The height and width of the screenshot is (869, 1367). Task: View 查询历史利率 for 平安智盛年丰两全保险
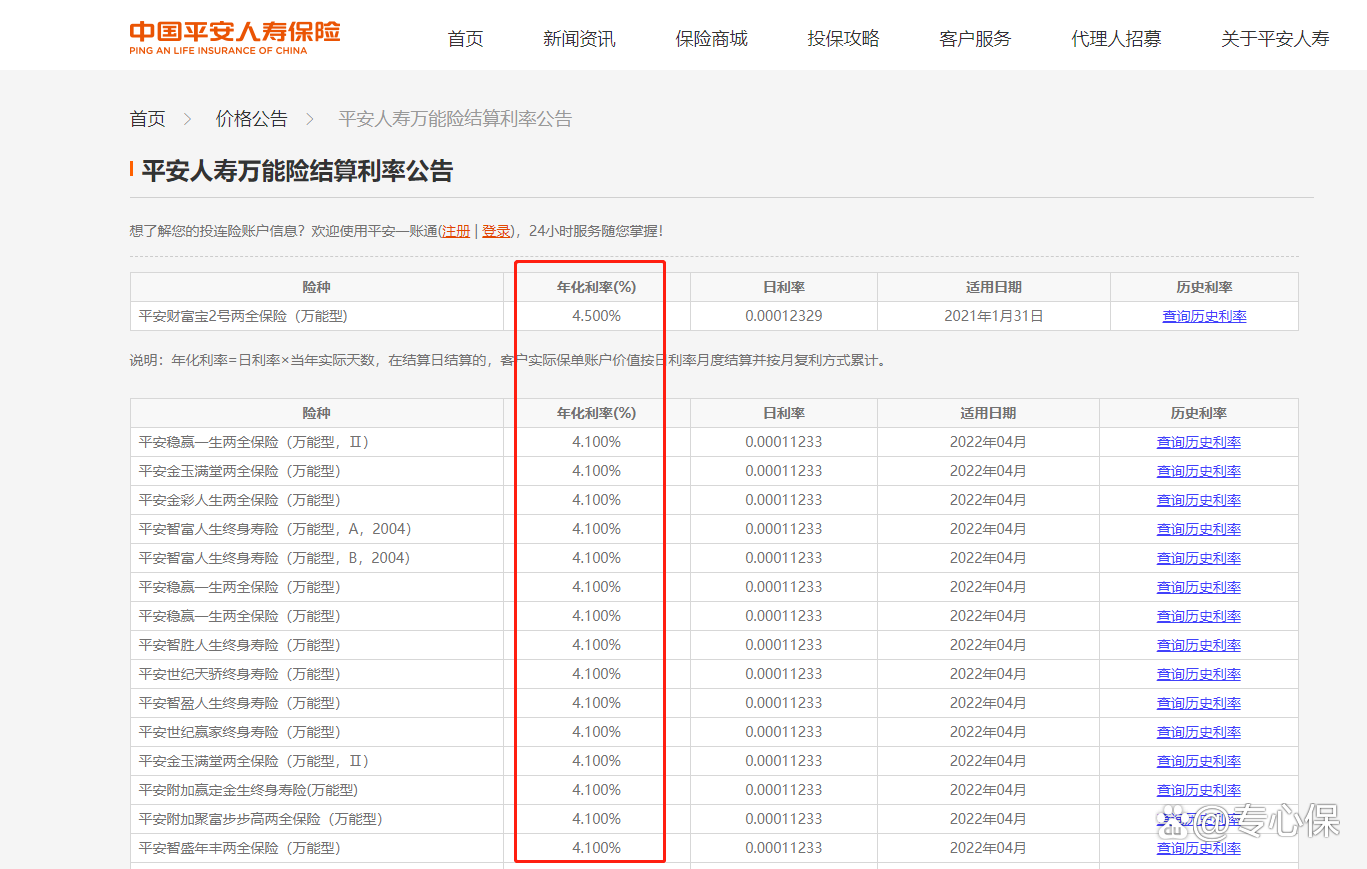[x=1198, y=848]
